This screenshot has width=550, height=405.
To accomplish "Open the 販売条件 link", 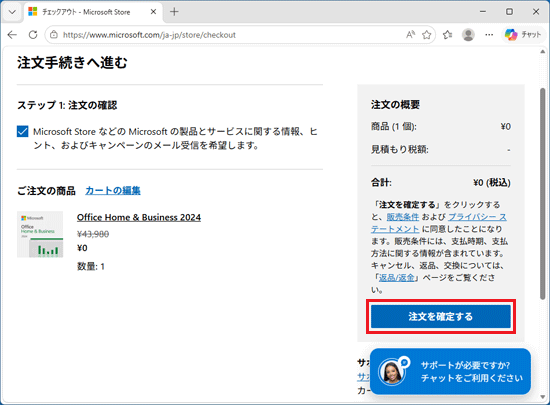I will [x=403, y=217].
